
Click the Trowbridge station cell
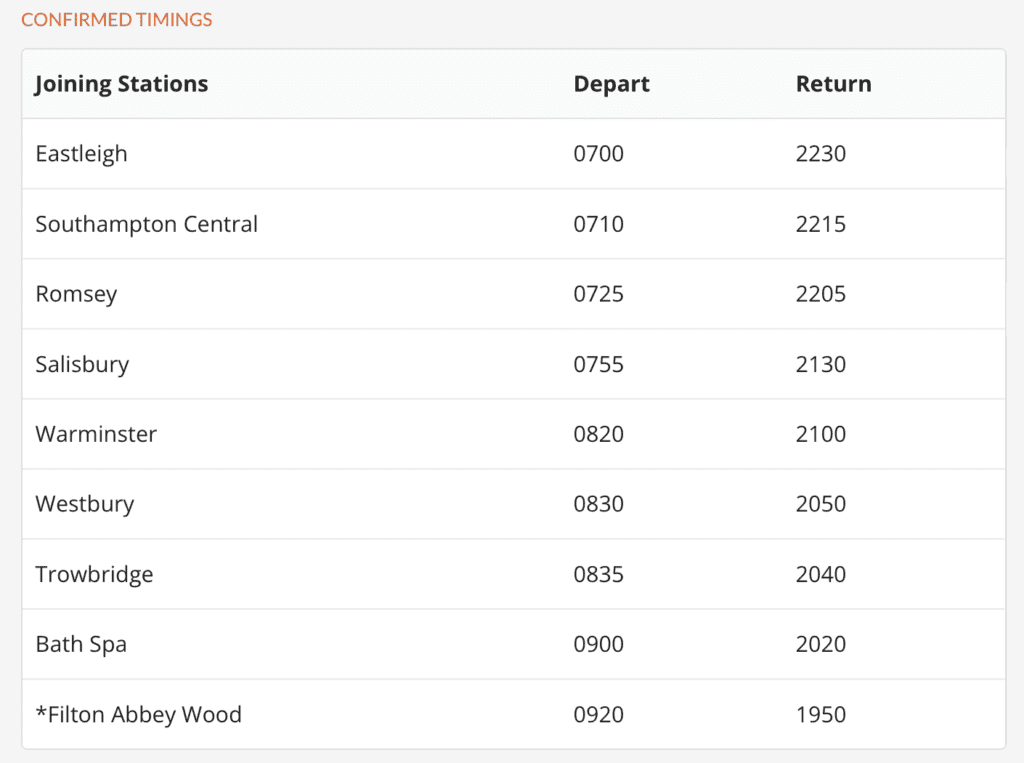pyautogui.click(x=94, y=574)
